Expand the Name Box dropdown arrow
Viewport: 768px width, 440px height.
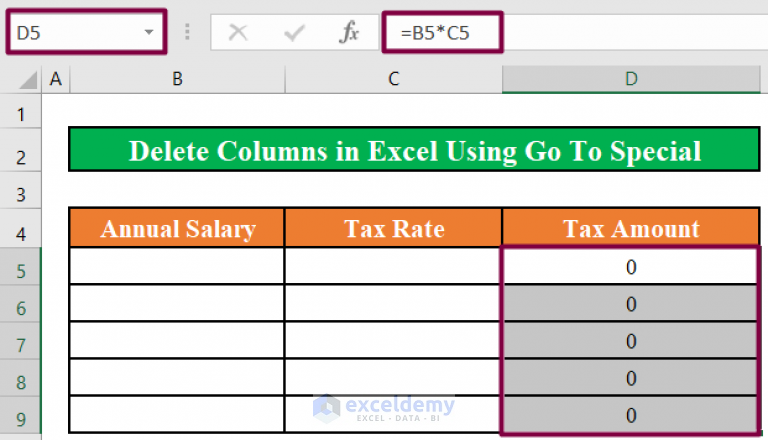pos(148,32)
